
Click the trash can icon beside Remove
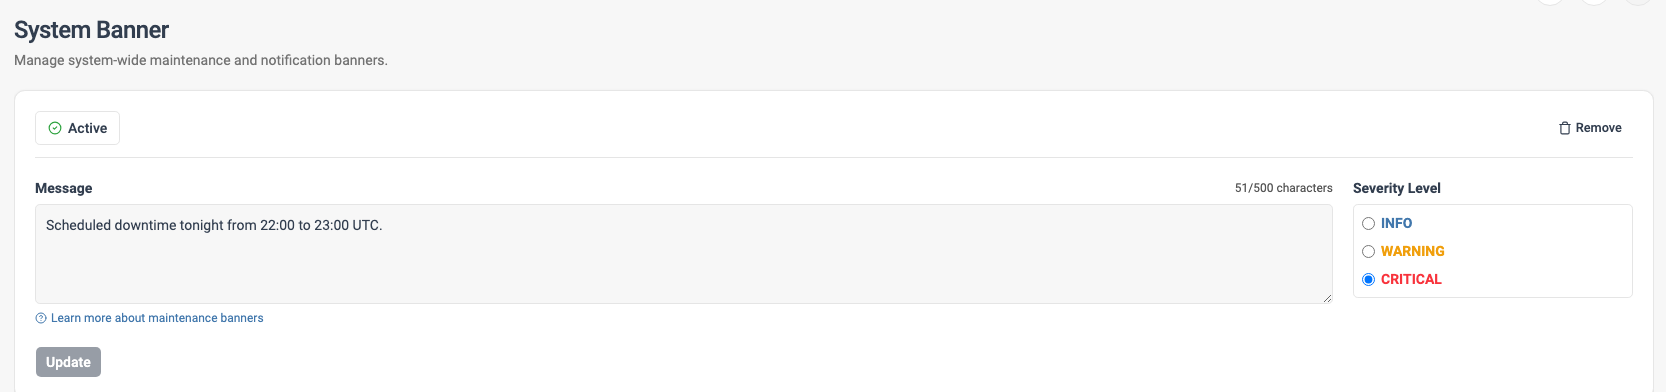1565,128
